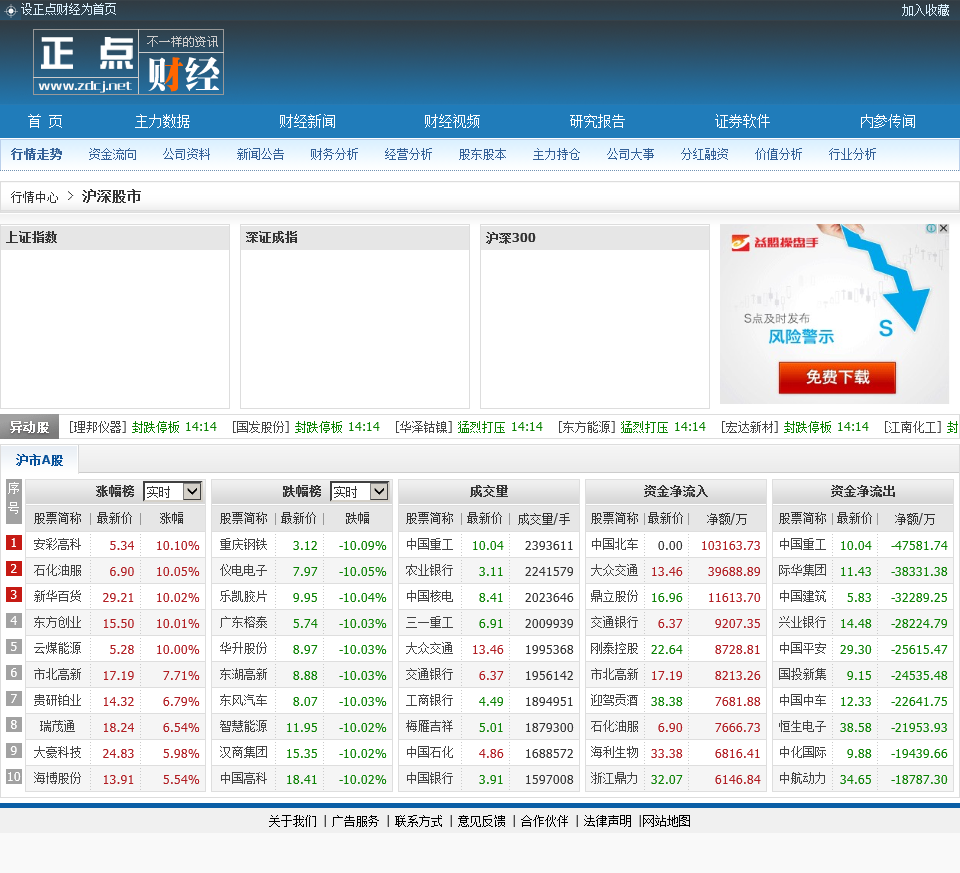
Task: Select the 行情走势 sub-tab
Action: point(36,154)
